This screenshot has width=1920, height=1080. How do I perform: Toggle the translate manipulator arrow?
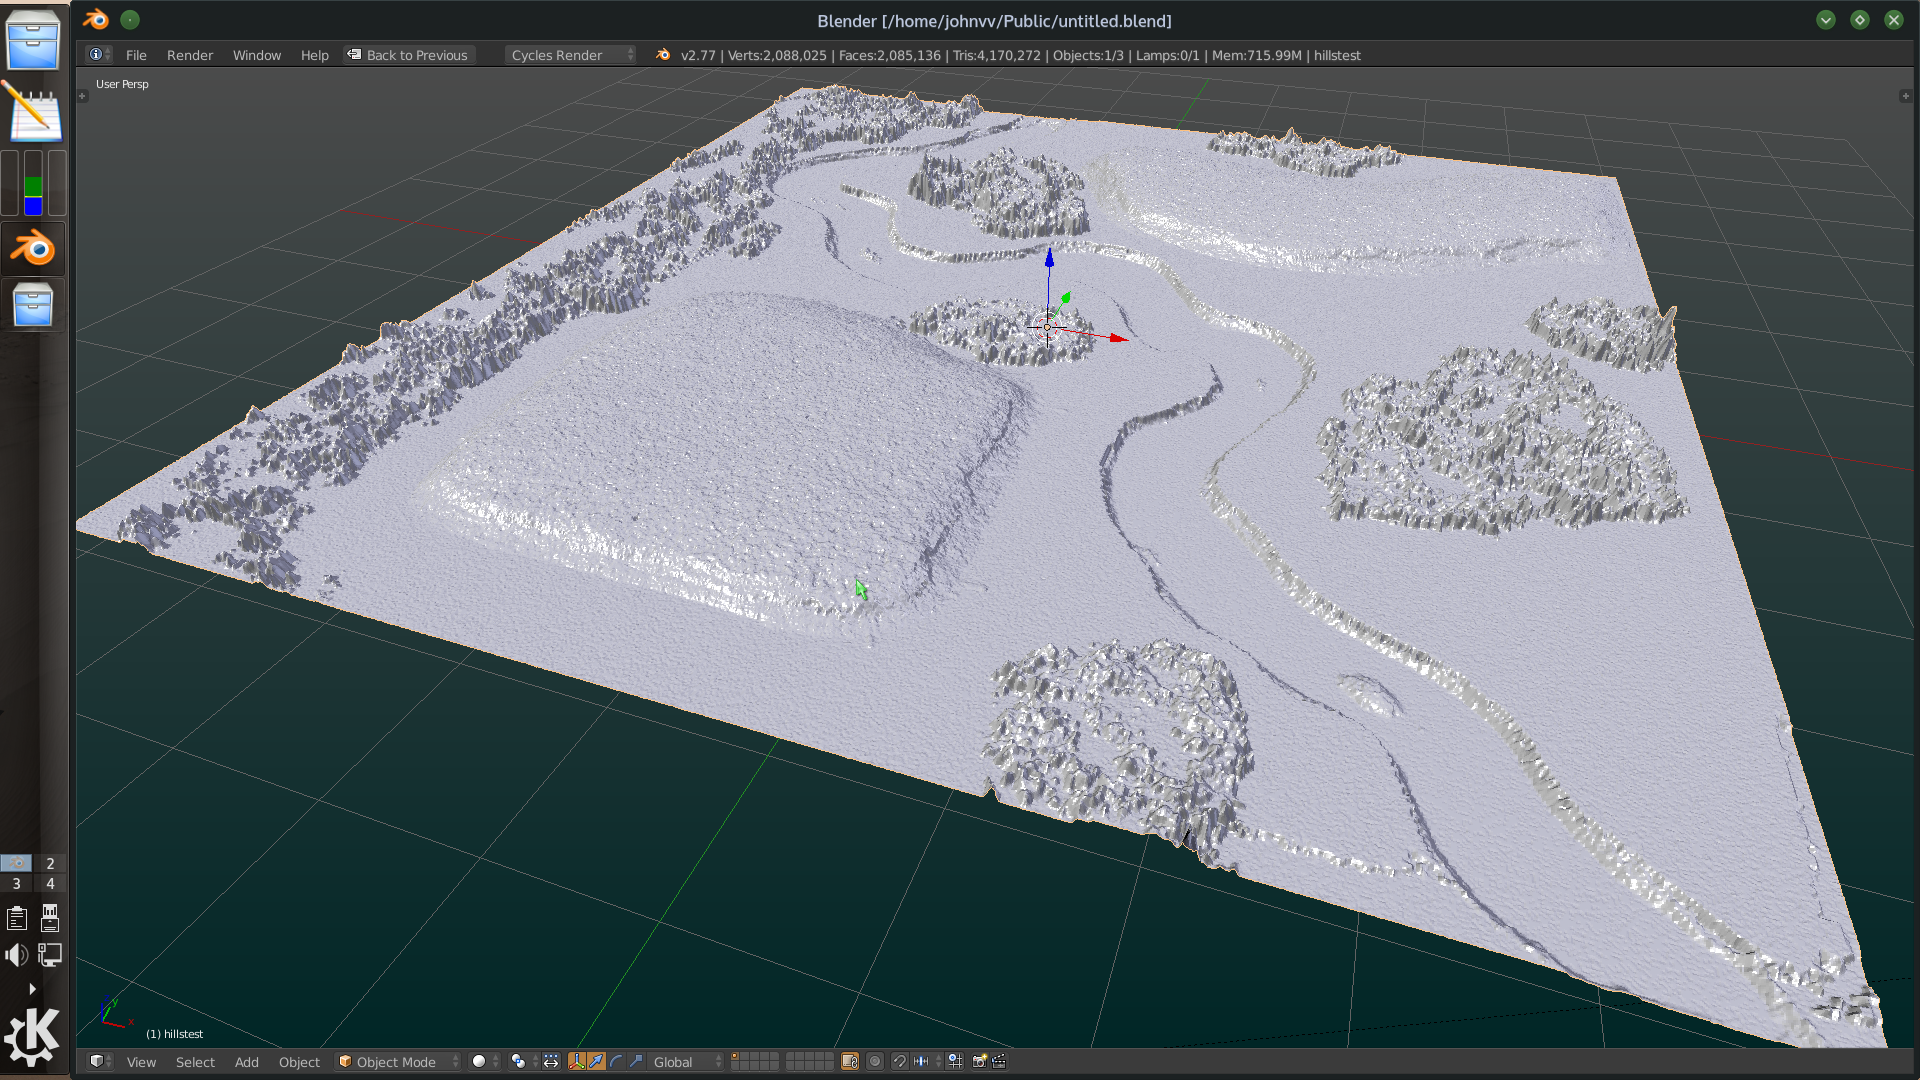pos(596,1061)
